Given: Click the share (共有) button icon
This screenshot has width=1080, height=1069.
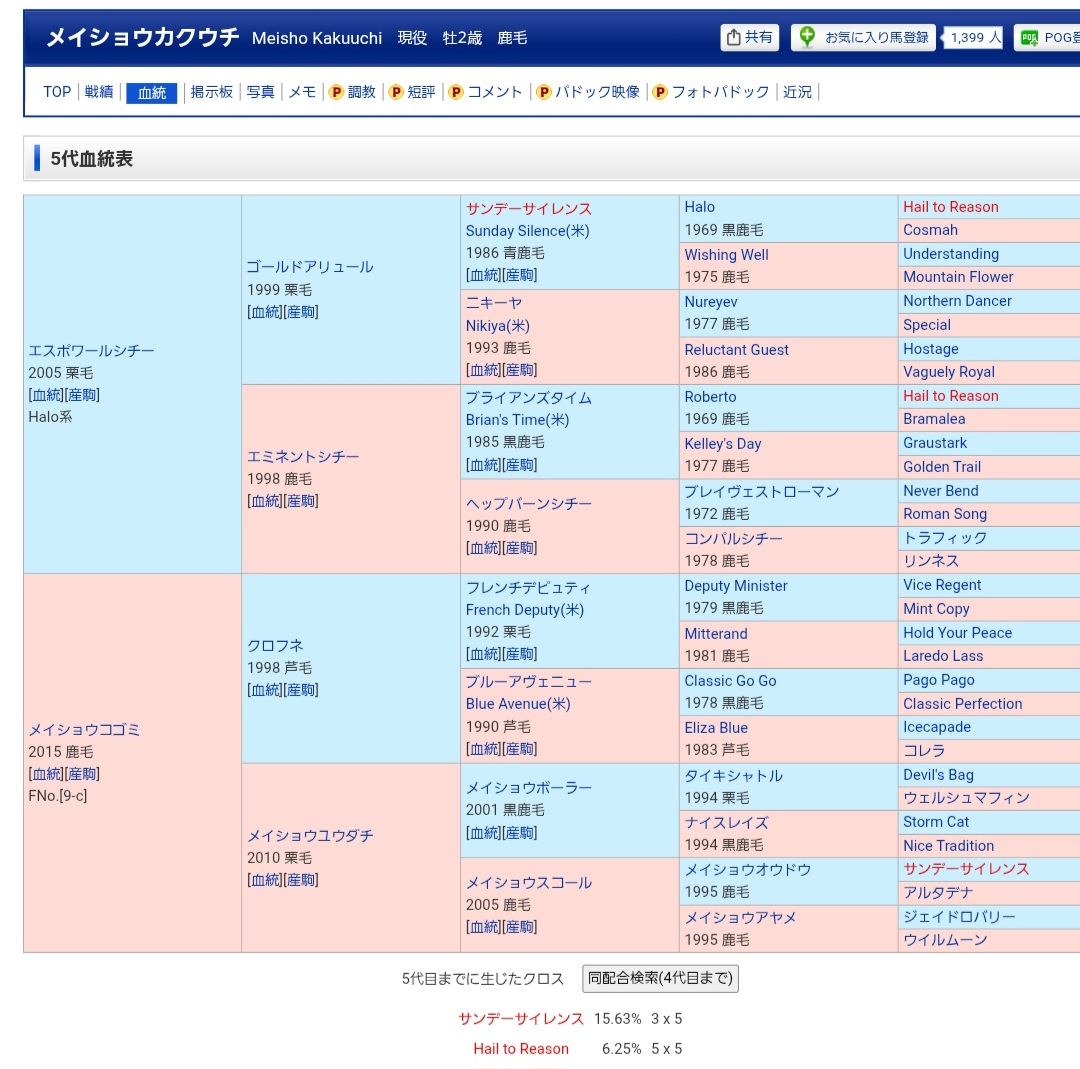Looking at the screenshot, I should point(734,38).
